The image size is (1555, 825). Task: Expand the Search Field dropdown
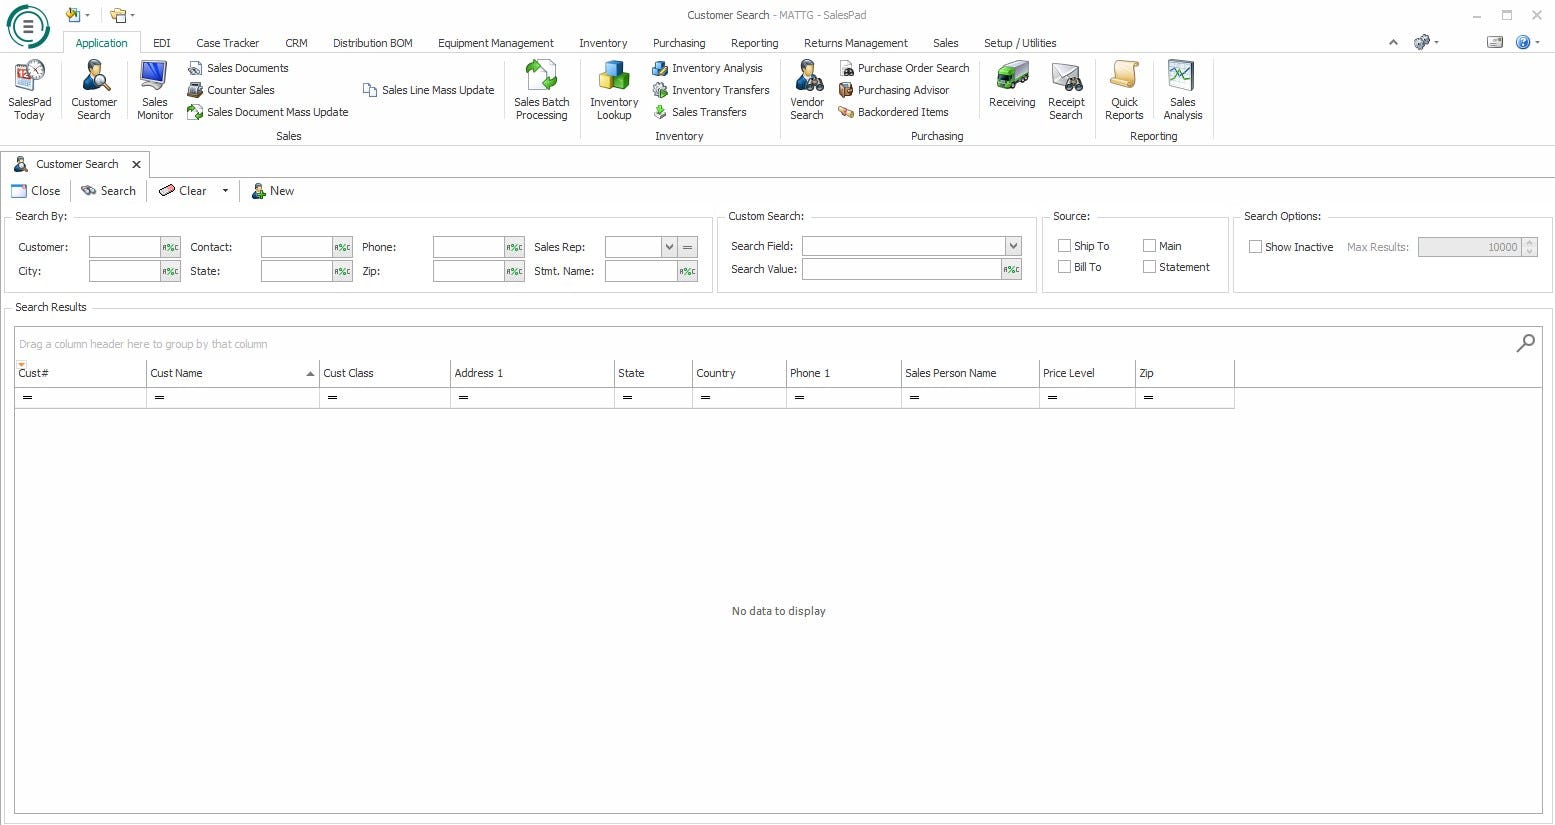click(x=1013, y=246)
